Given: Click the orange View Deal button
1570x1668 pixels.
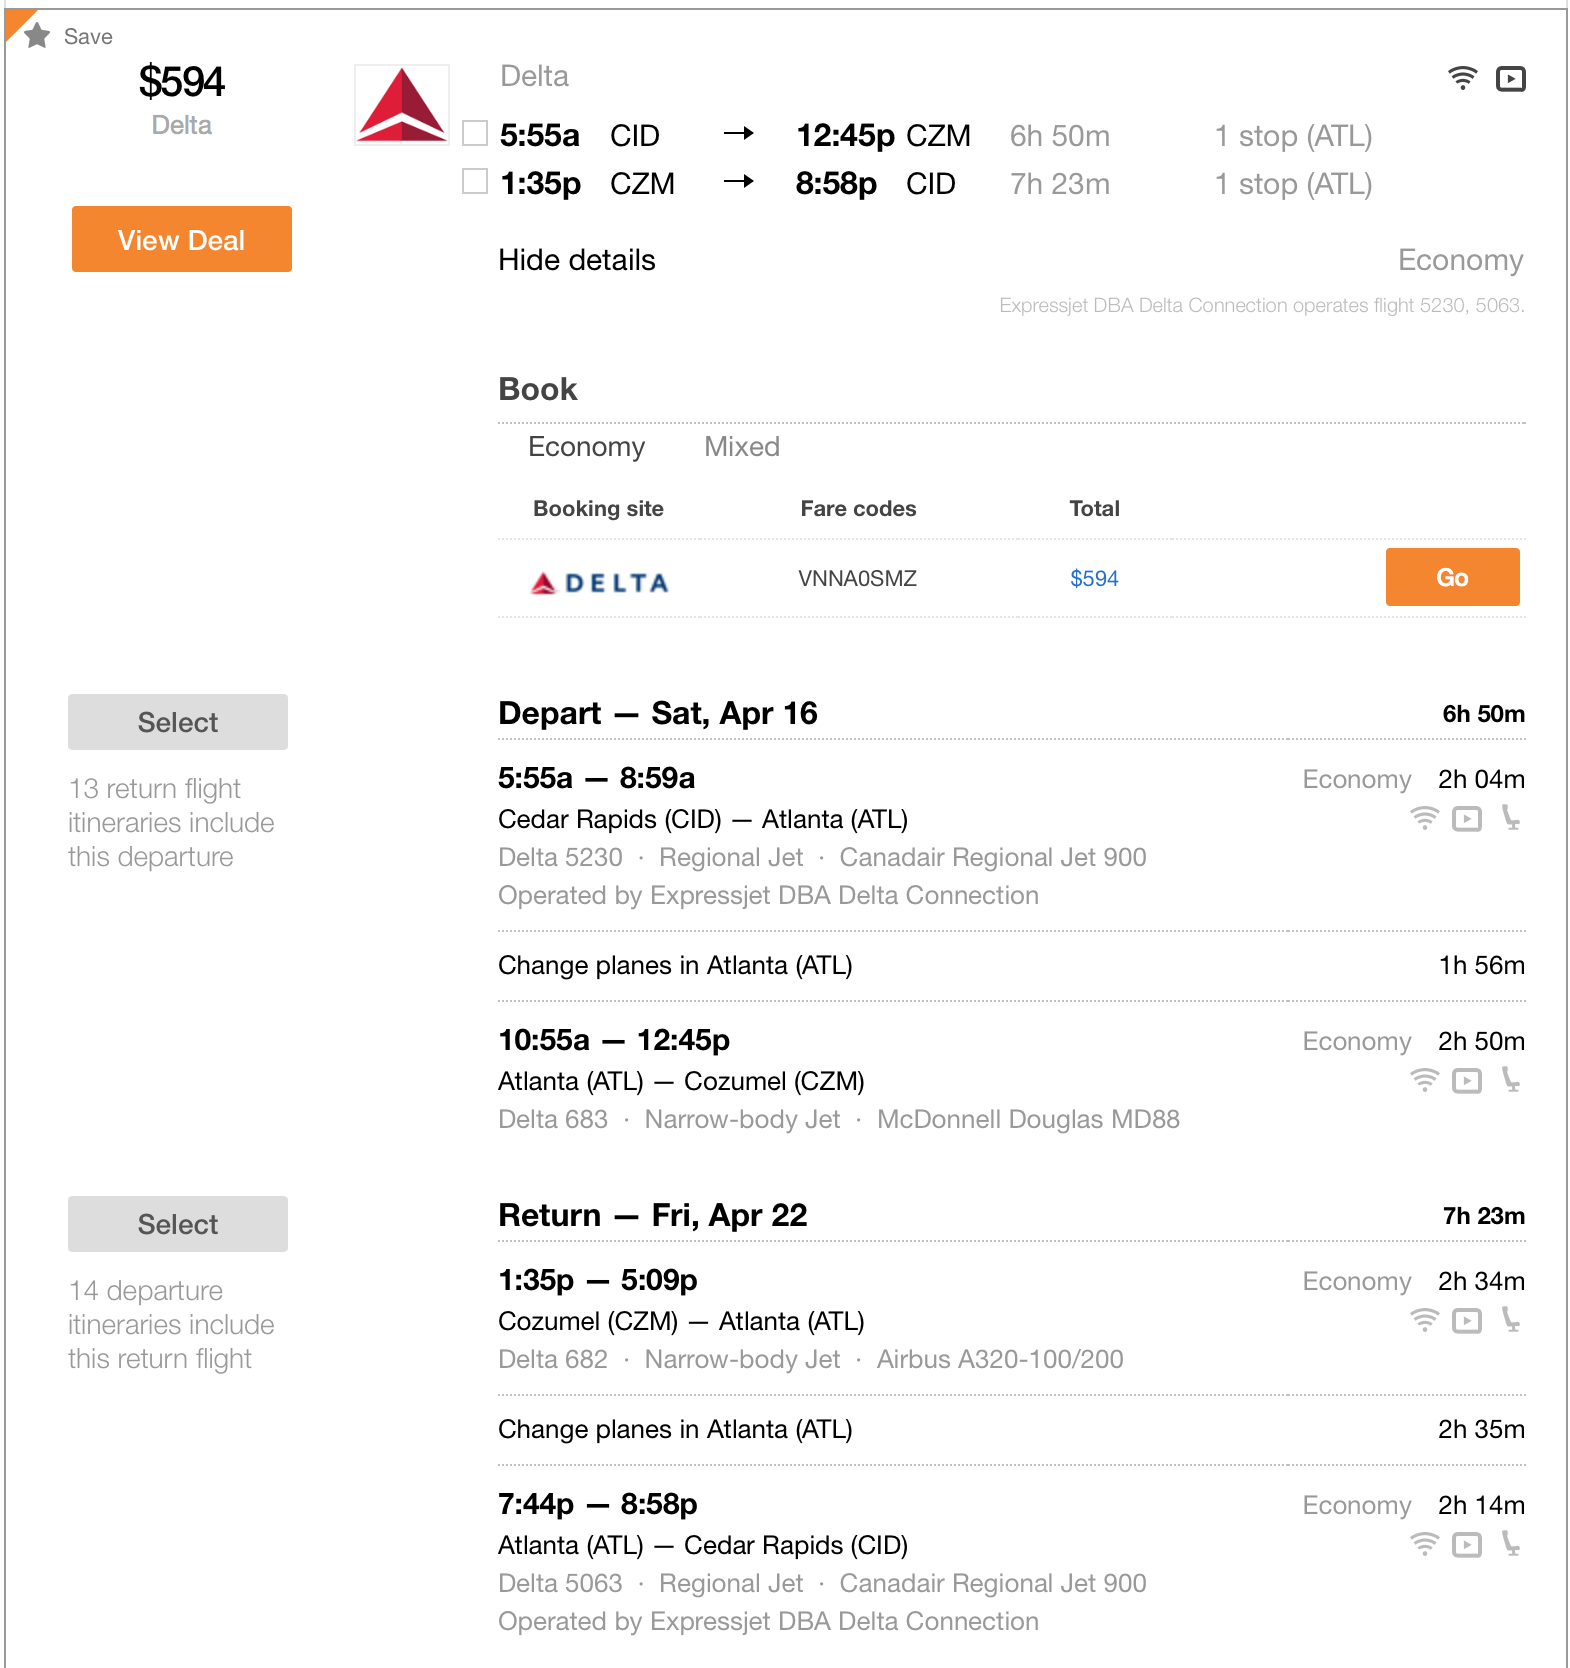Looking at the screenshot, I should point(182,239).
